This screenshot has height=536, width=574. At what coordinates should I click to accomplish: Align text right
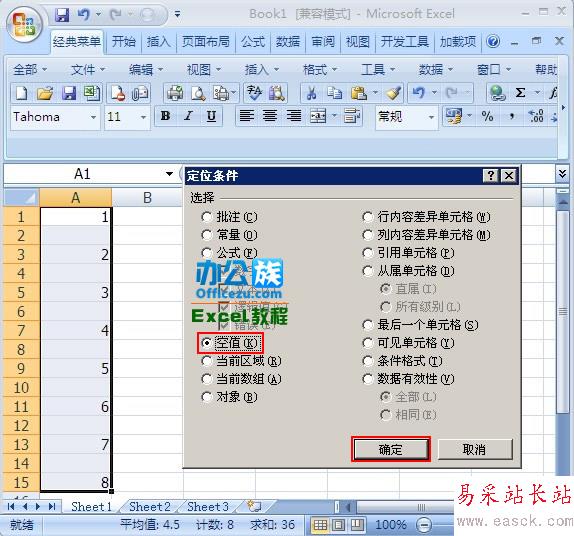(293, 116)
